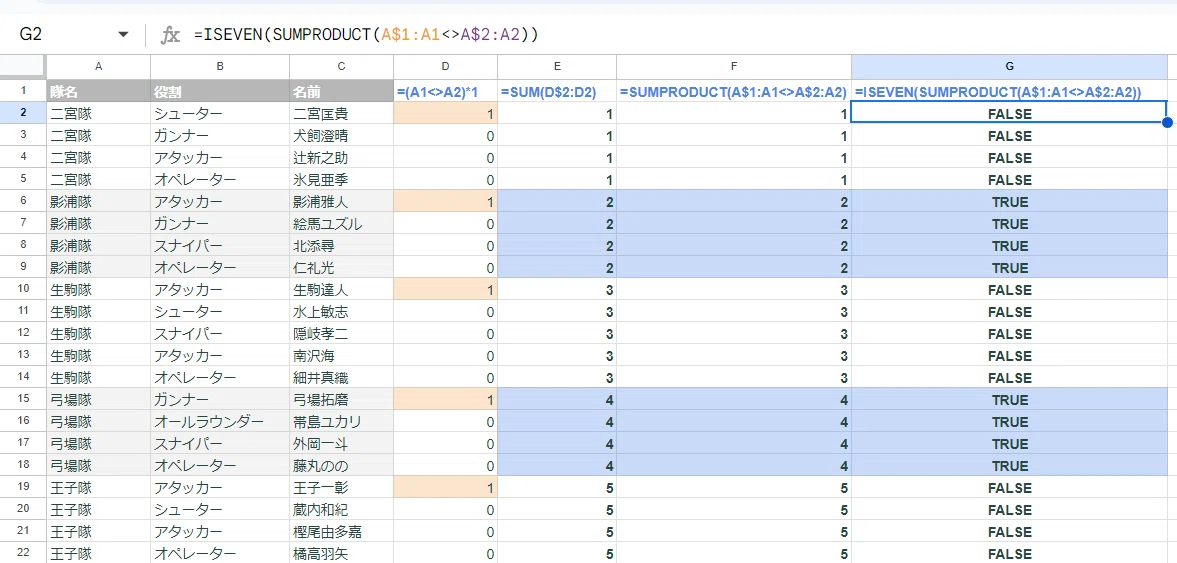Select row 2 header

[23, 114]
